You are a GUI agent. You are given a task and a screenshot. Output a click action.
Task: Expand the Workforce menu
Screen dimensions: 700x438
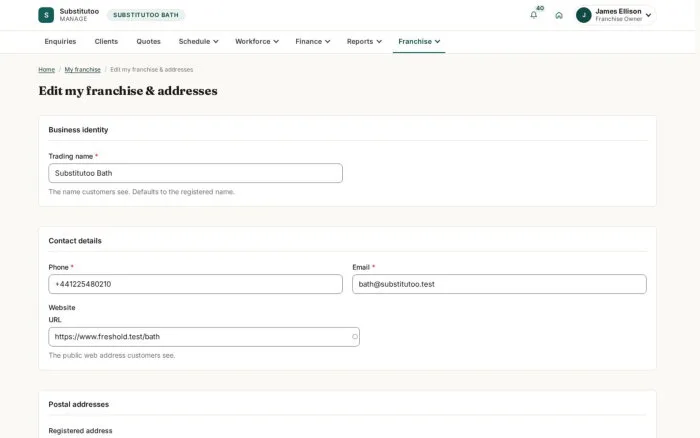(x=257, y=42)
